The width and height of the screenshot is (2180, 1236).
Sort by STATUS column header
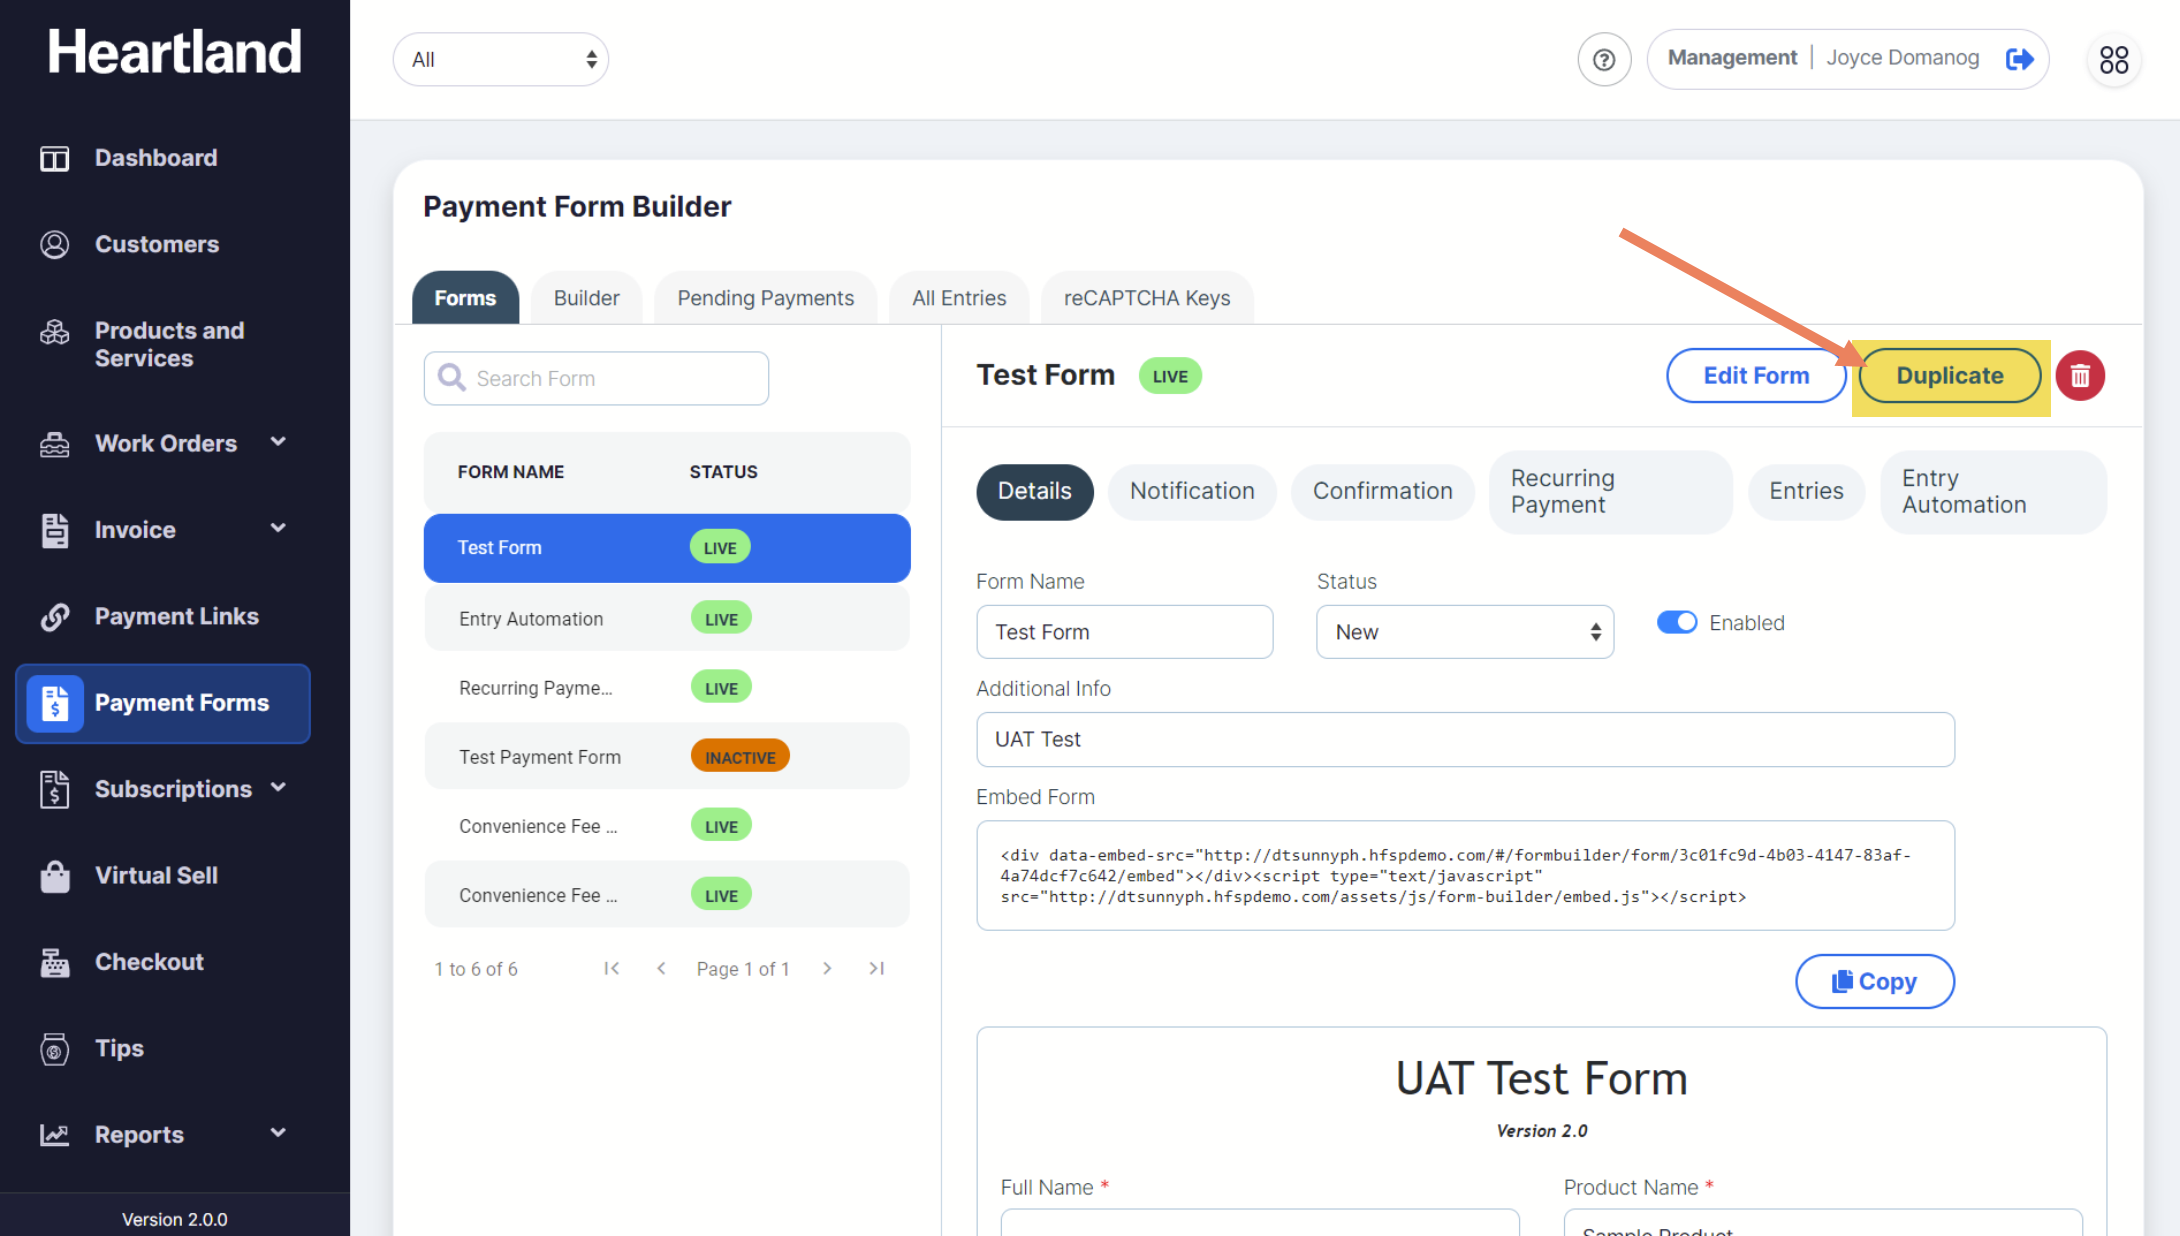point(723,472)
